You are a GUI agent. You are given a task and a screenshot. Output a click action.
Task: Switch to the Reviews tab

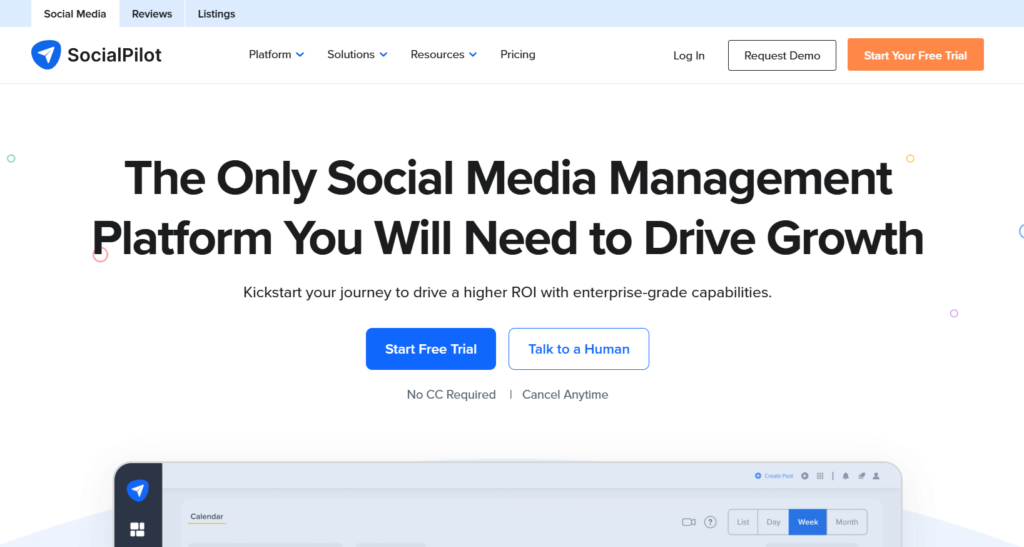(152, 14)
